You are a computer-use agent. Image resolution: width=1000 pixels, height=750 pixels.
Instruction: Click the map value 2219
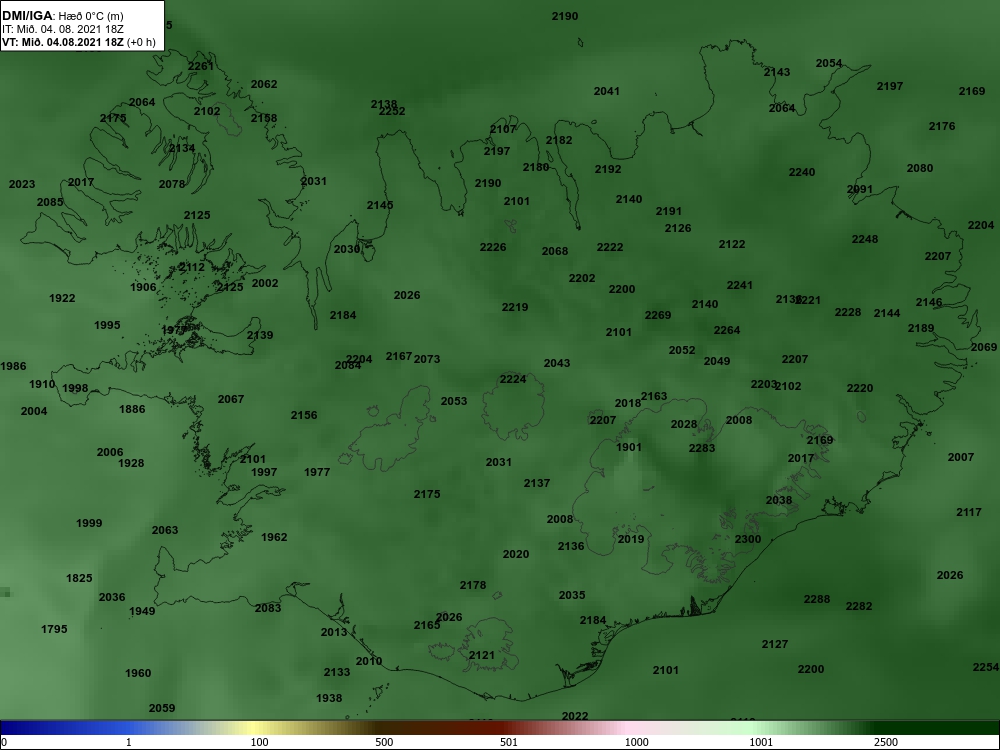pyautogui.click(x=515, y=307)
